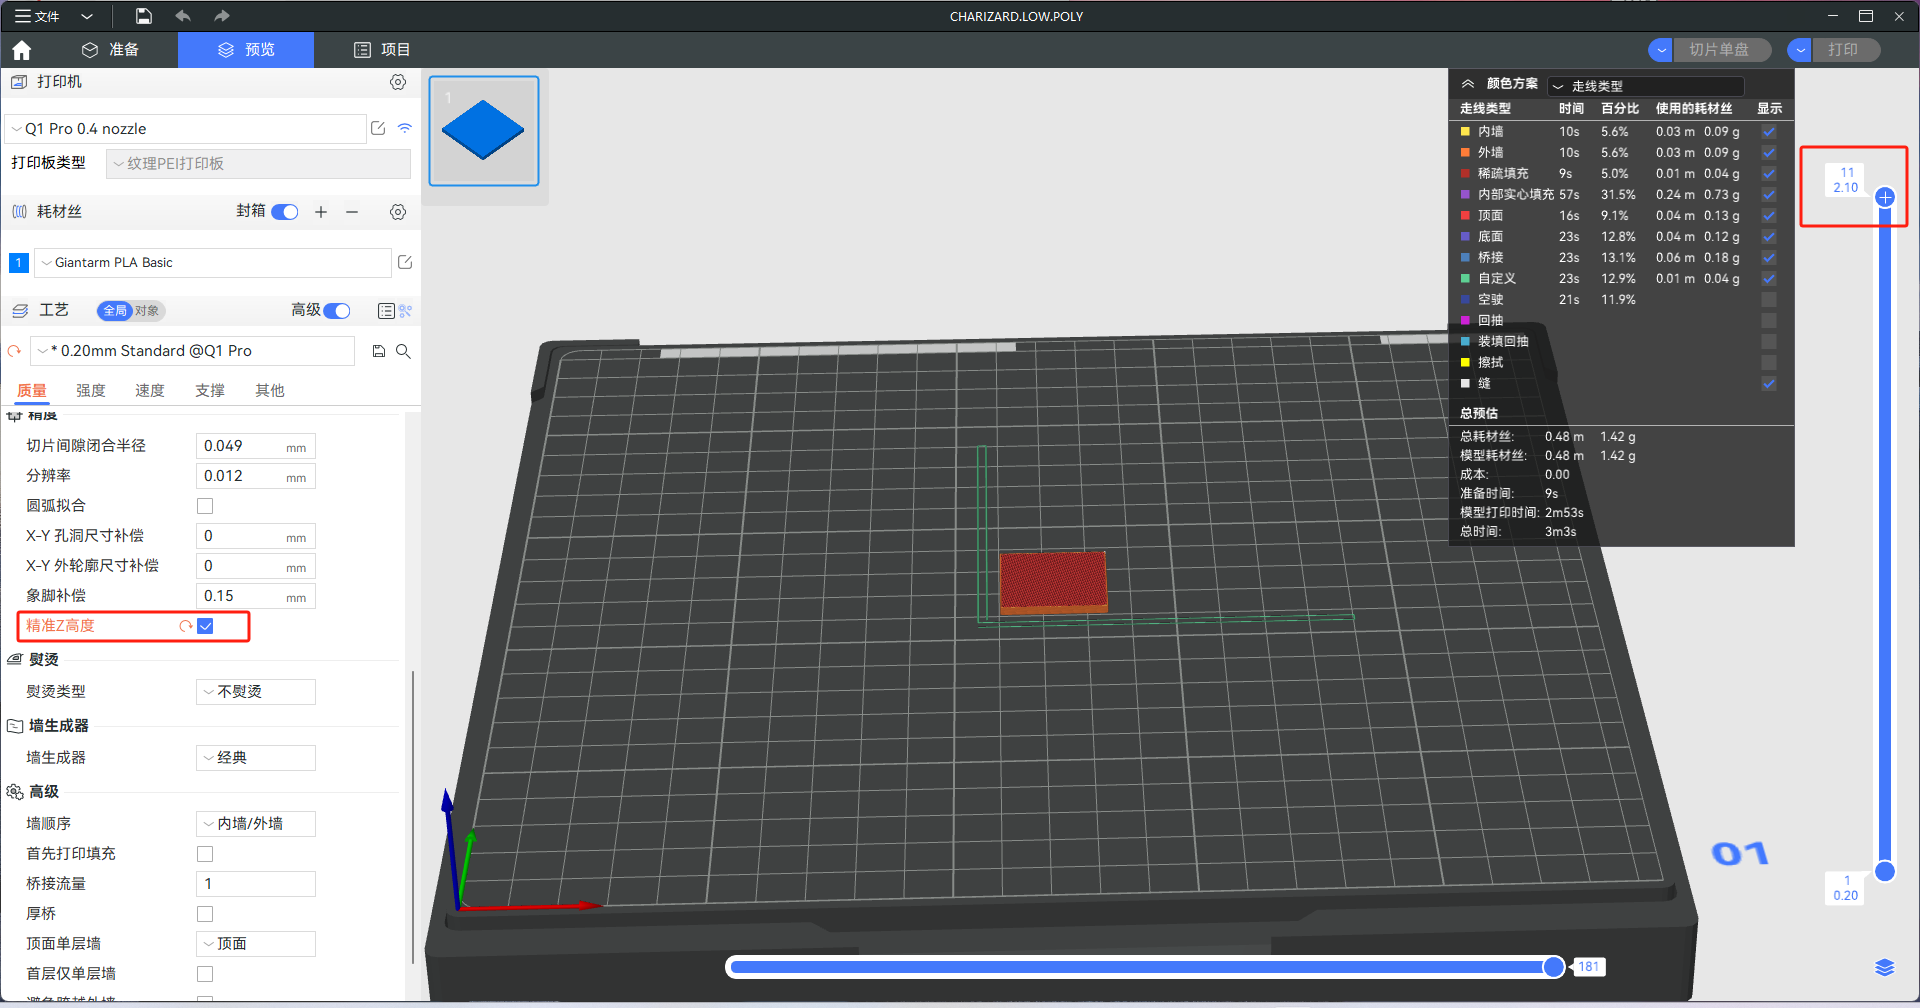This screenshot has height=1008, width=1920.
Task: Open the Home screen icon
Action: 21,49
